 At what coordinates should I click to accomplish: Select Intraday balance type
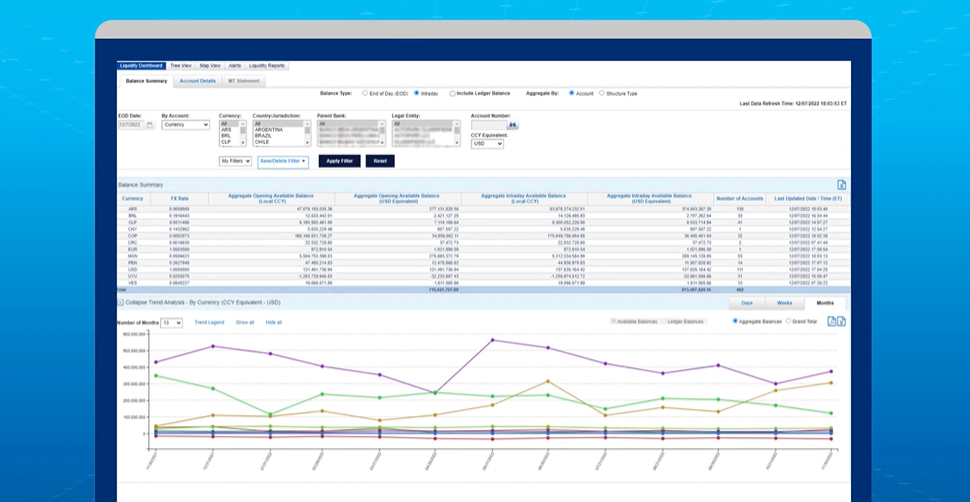pos(416,93)
